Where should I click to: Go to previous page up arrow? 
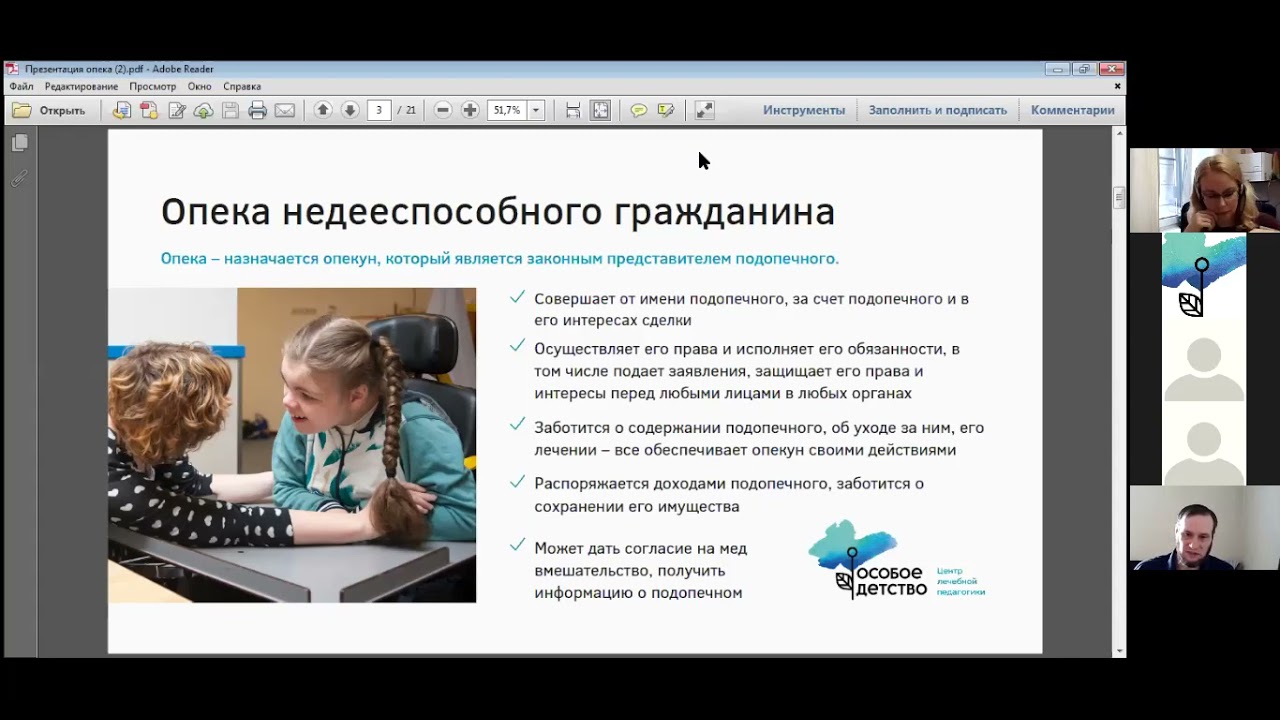point(323,110)
